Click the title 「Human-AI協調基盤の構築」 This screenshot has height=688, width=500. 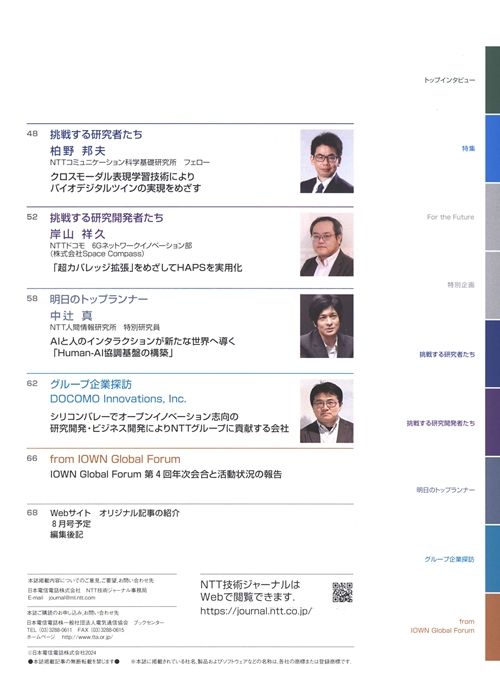tap(111, 353)
